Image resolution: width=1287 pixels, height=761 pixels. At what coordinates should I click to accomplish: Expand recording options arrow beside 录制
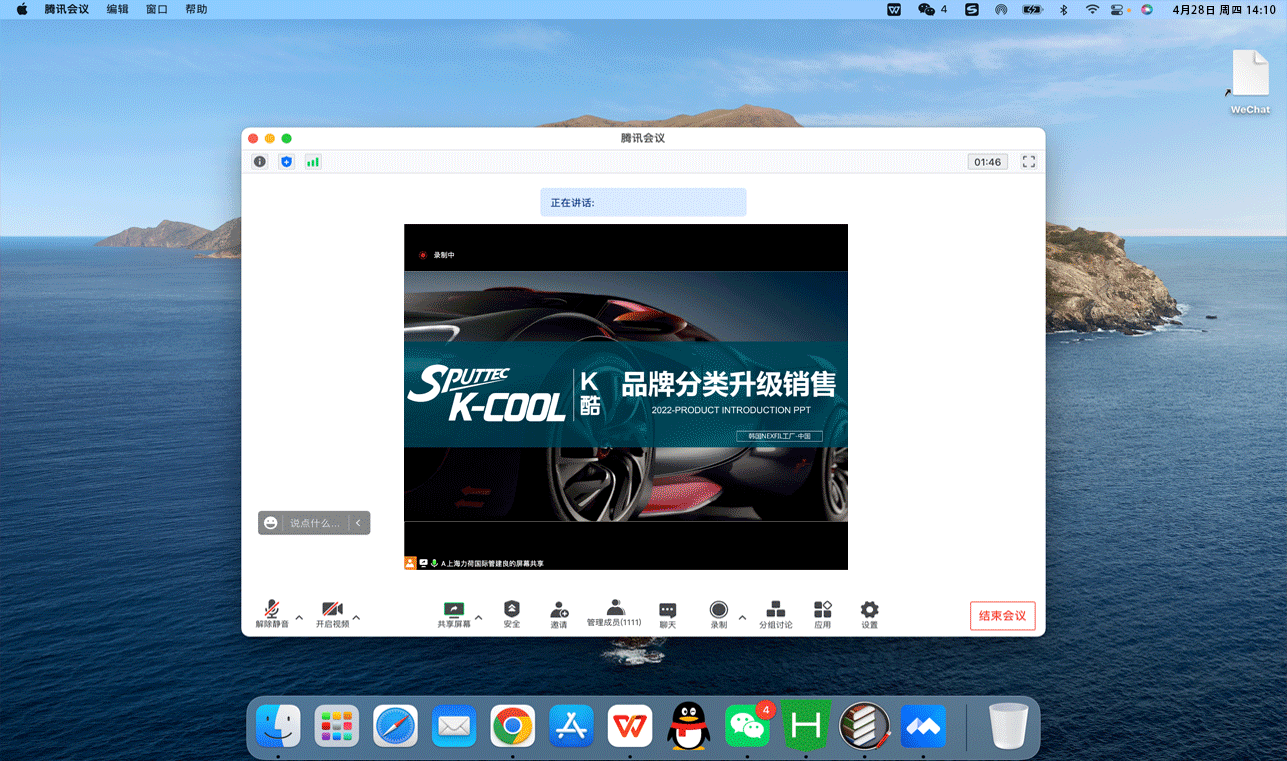coord(742,617)
